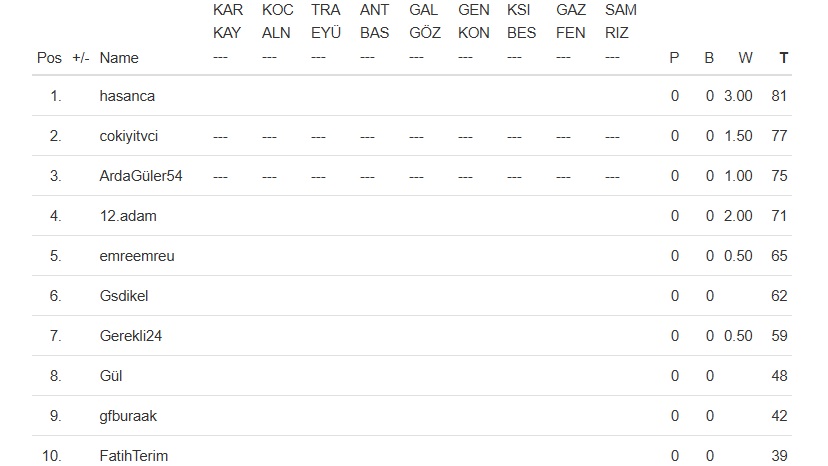Click on the Gsdikel name
The image size is (828, 466).
(124, 296)
